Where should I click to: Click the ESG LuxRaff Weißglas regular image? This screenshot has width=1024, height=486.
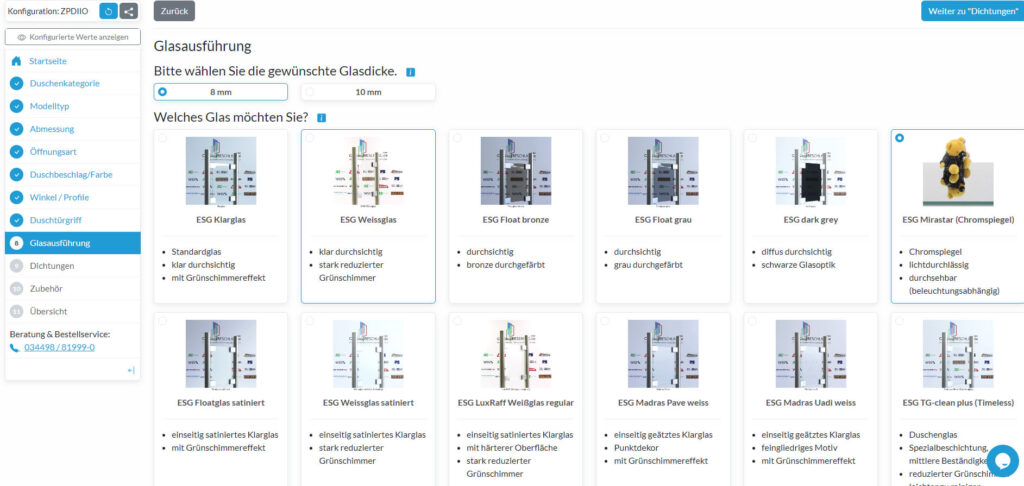point(516,355)
